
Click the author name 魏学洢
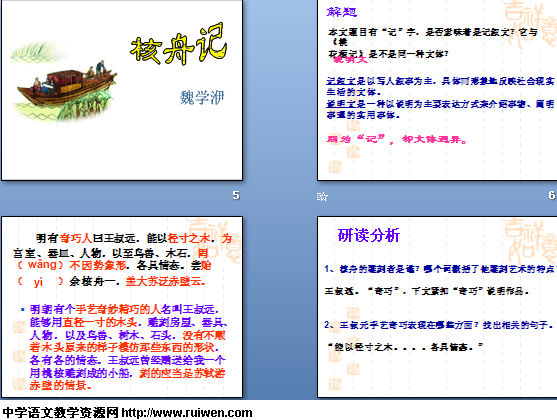point(202,97)
